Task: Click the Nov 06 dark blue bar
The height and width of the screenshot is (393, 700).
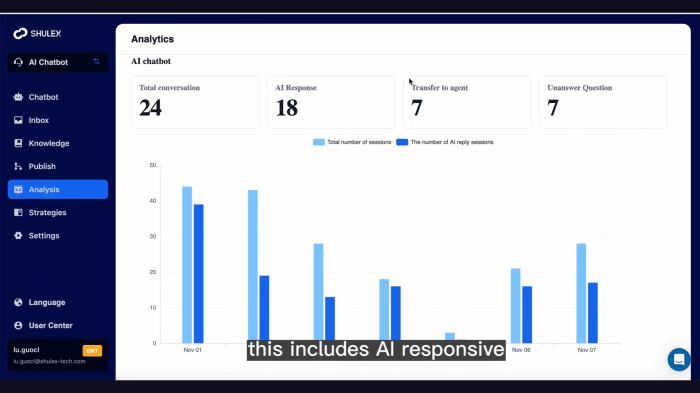Action: [x=527, y=315]
